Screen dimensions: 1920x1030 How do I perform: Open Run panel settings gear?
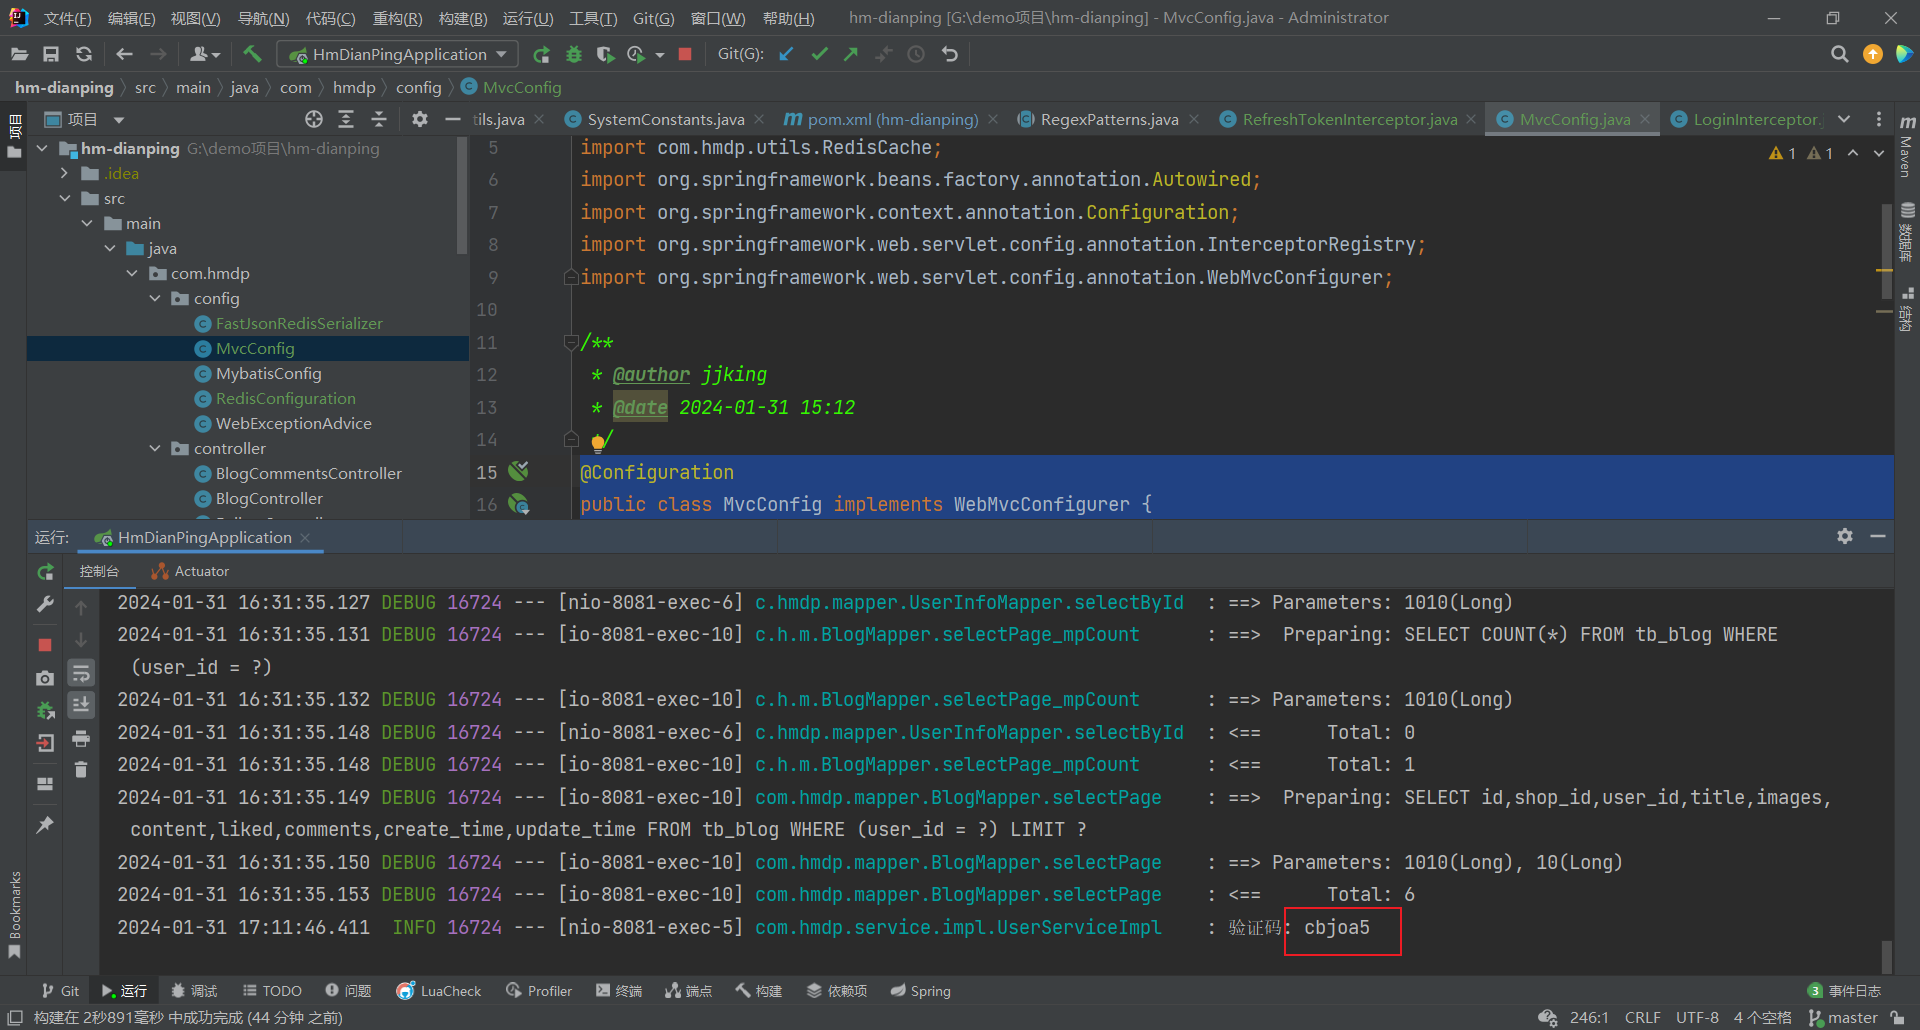point(1845,536)
